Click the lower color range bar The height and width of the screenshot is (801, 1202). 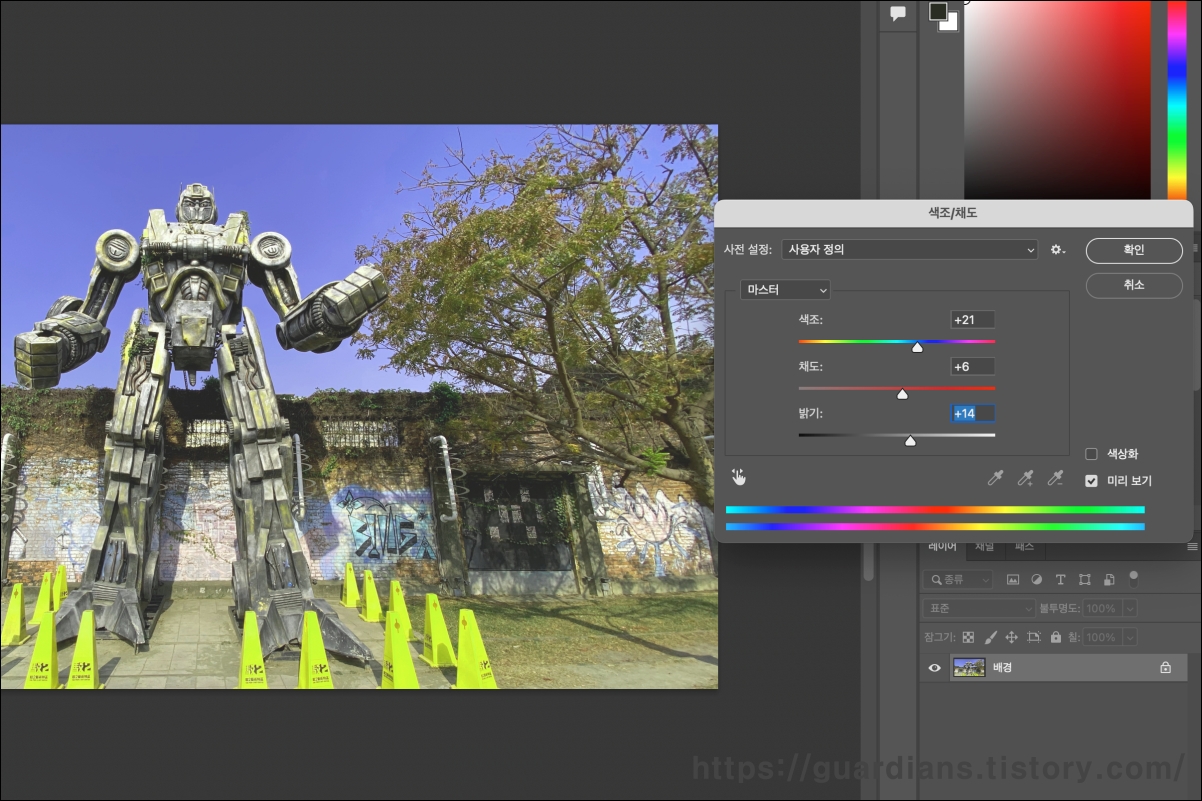(935, 526)
